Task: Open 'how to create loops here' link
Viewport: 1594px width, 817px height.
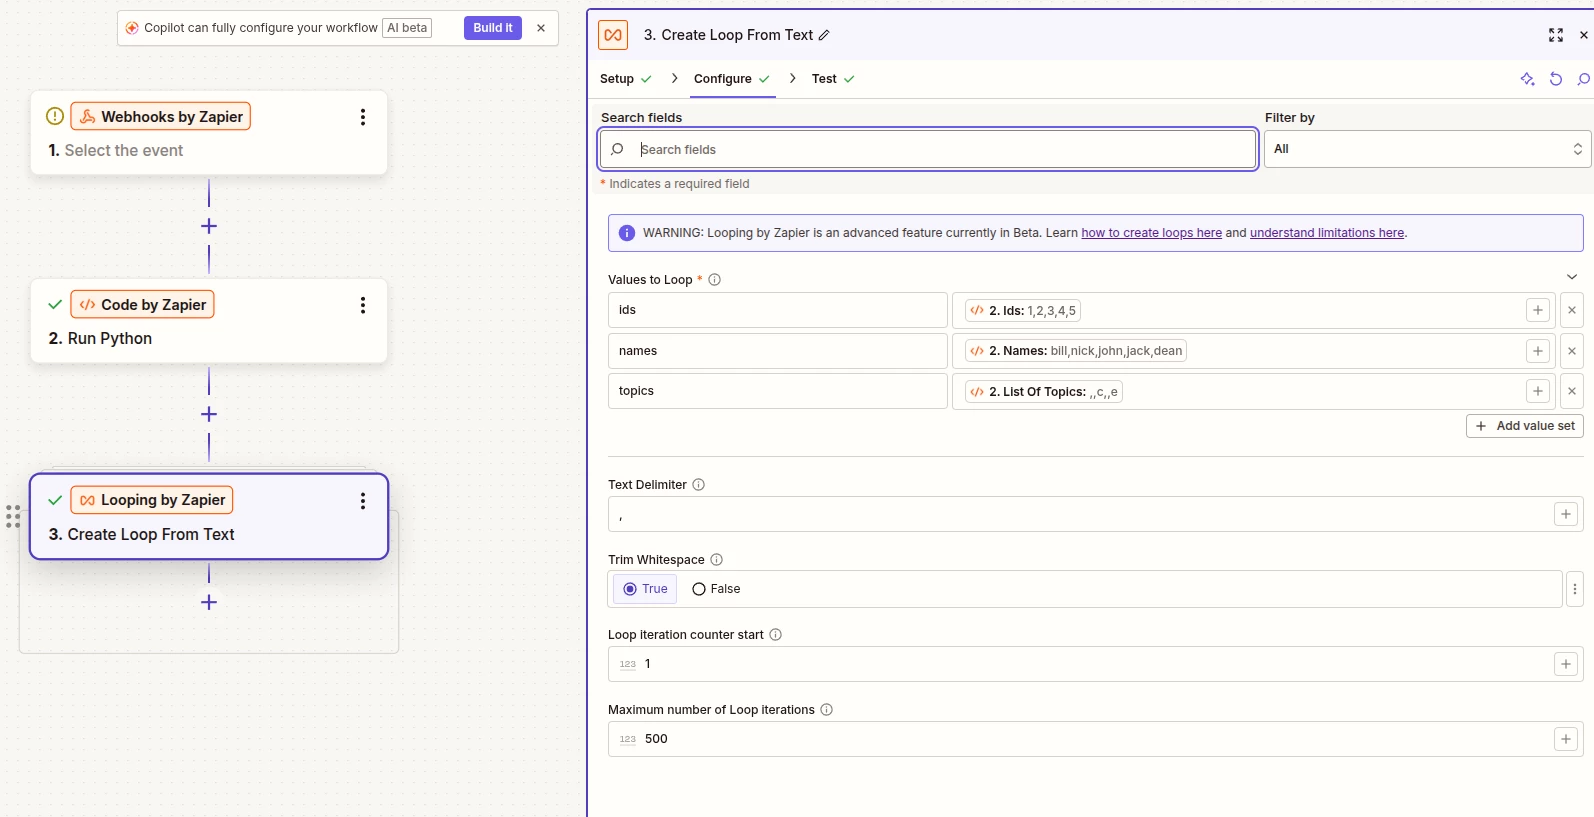Action: coord(1151,233)
